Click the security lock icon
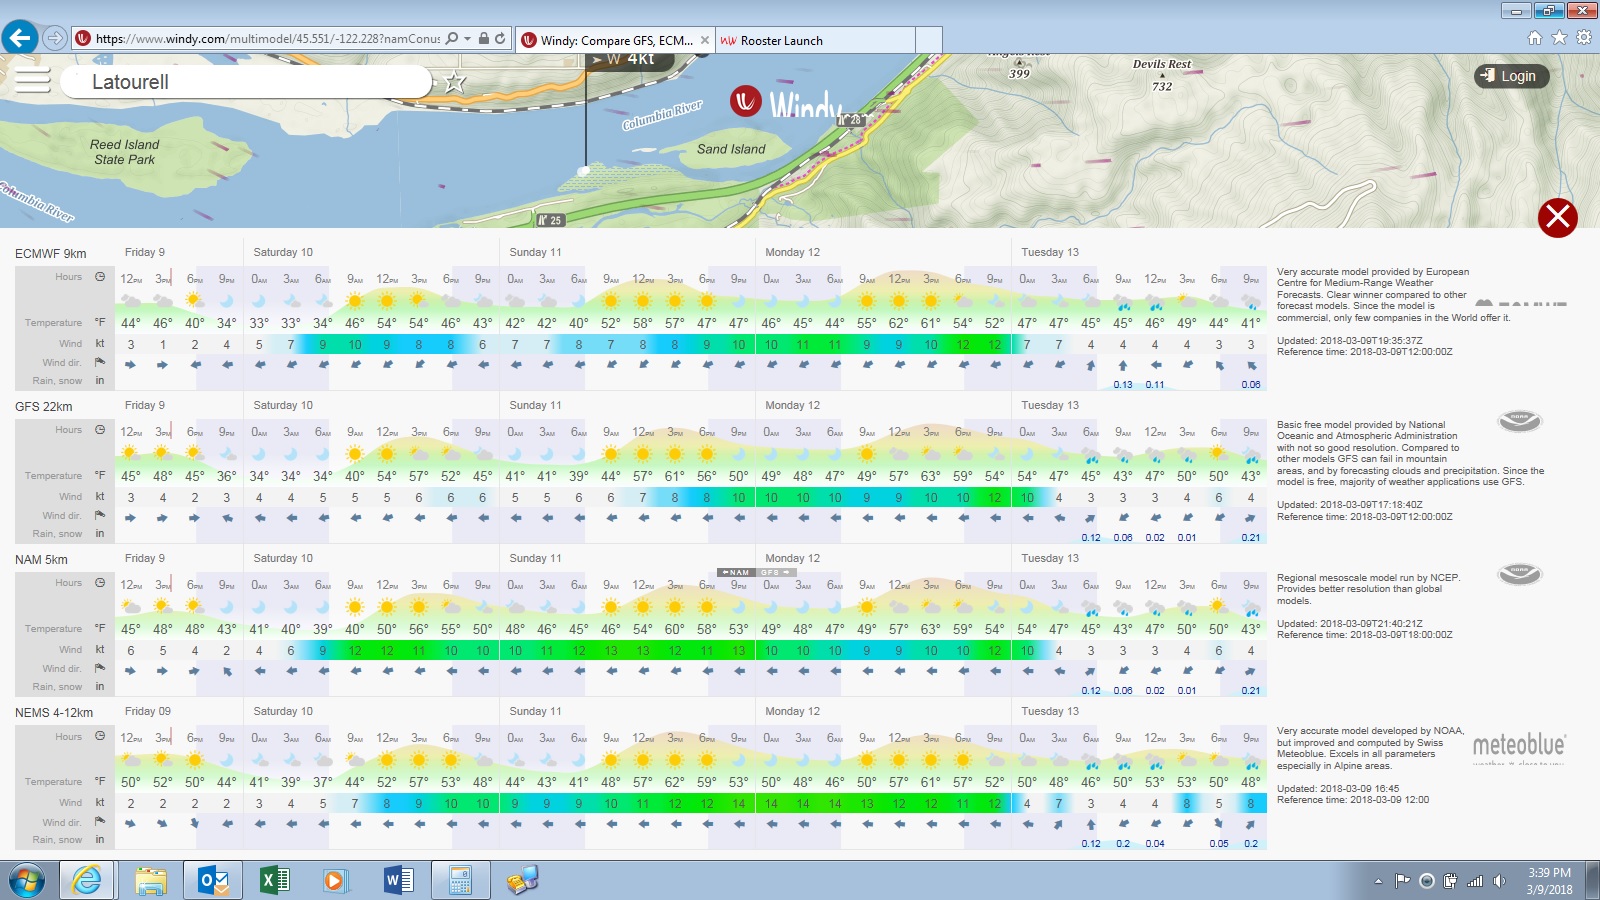This screenshot has width=1600, height=900. 483,39
